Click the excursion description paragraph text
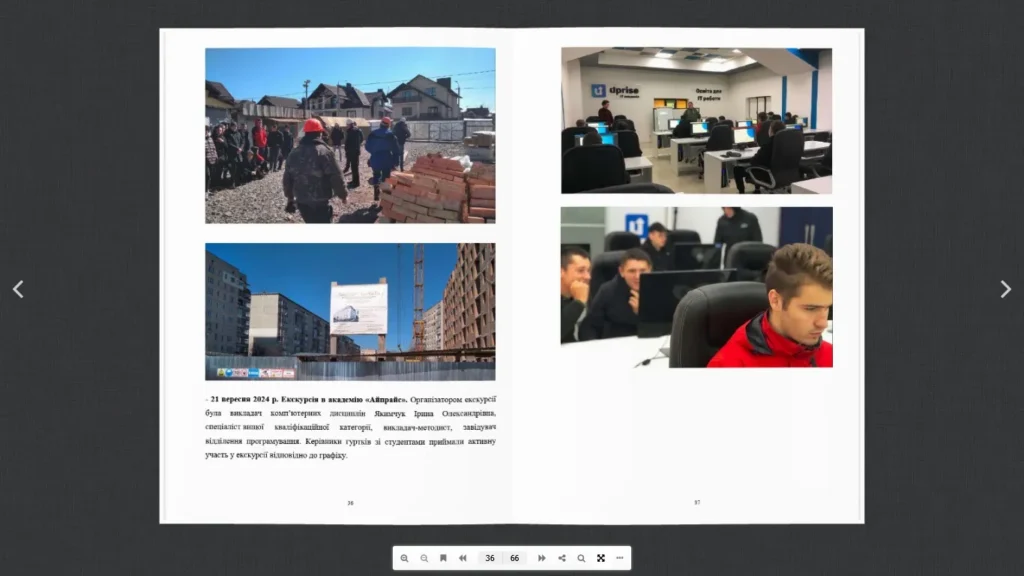 [x=350, y=427]
